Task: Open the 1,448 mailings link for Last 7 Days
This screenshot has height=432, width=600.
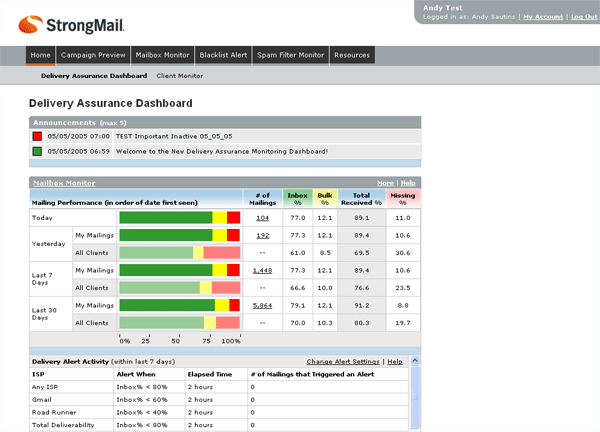Action: tap(262, 271)
